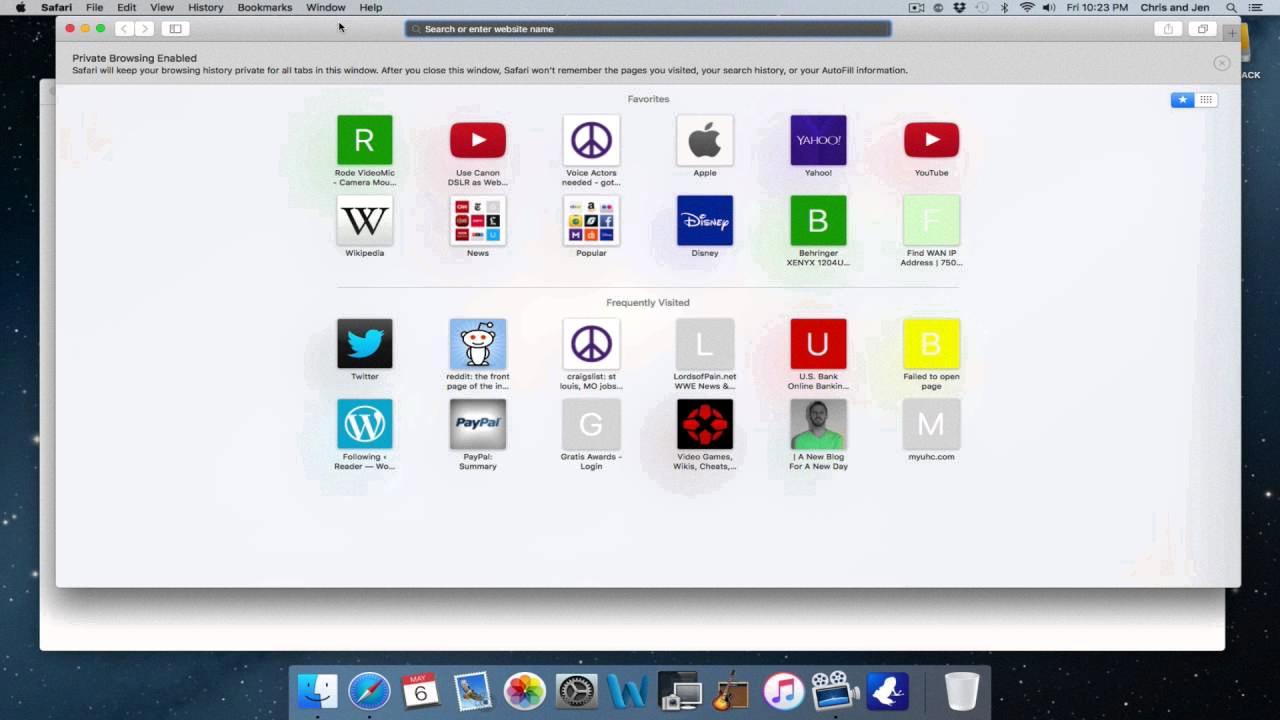Screen dimensions: 1280x720
Task: Expand the Popular favorites folder
Action: [x=591, y=220]
